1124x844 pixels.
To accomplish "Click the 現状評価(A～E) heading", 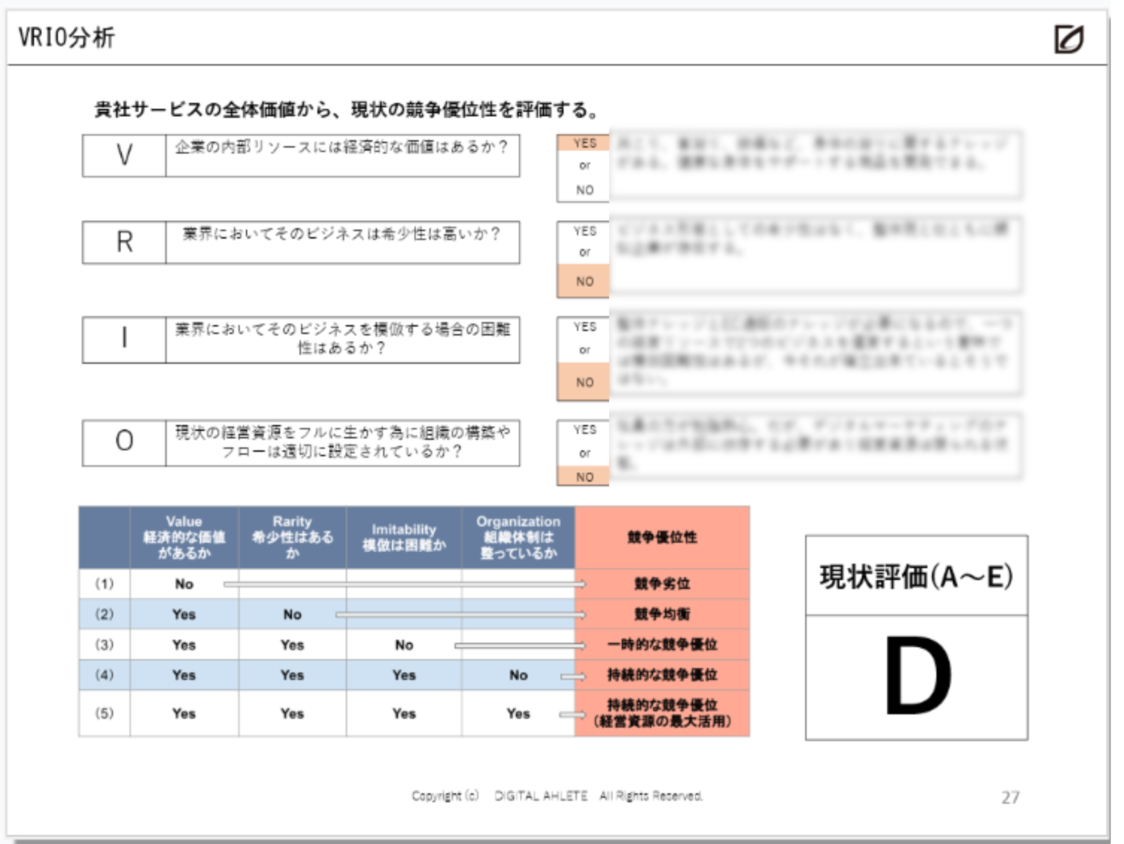I will (916, 577).
